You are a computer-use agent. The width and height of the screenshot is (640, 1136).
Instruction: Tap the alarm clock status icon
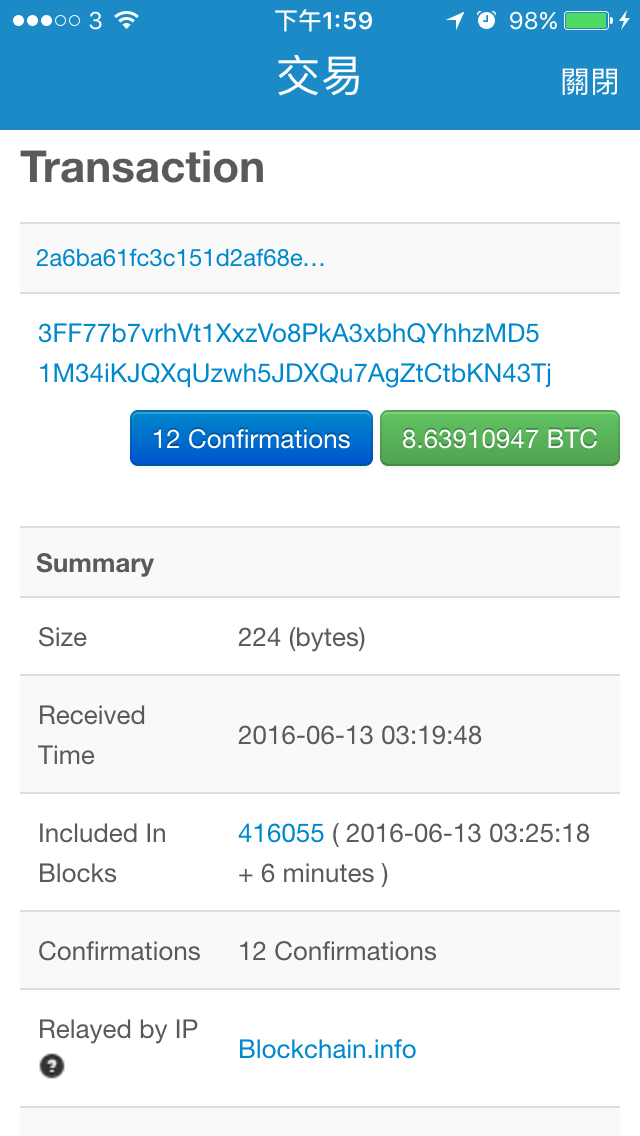click(487, 20)
